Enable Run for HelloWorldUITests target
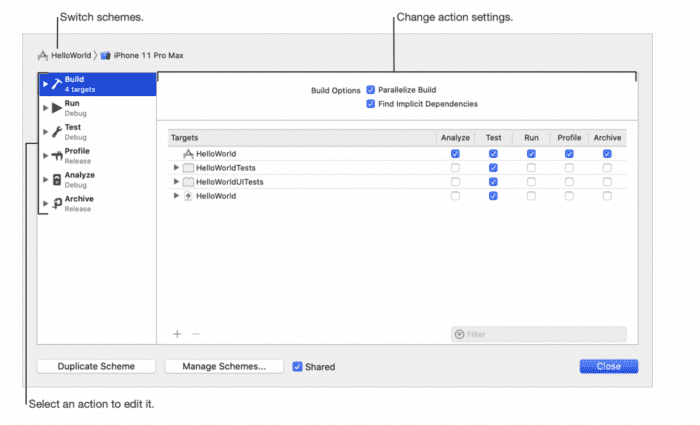 (x=531, y=182)
